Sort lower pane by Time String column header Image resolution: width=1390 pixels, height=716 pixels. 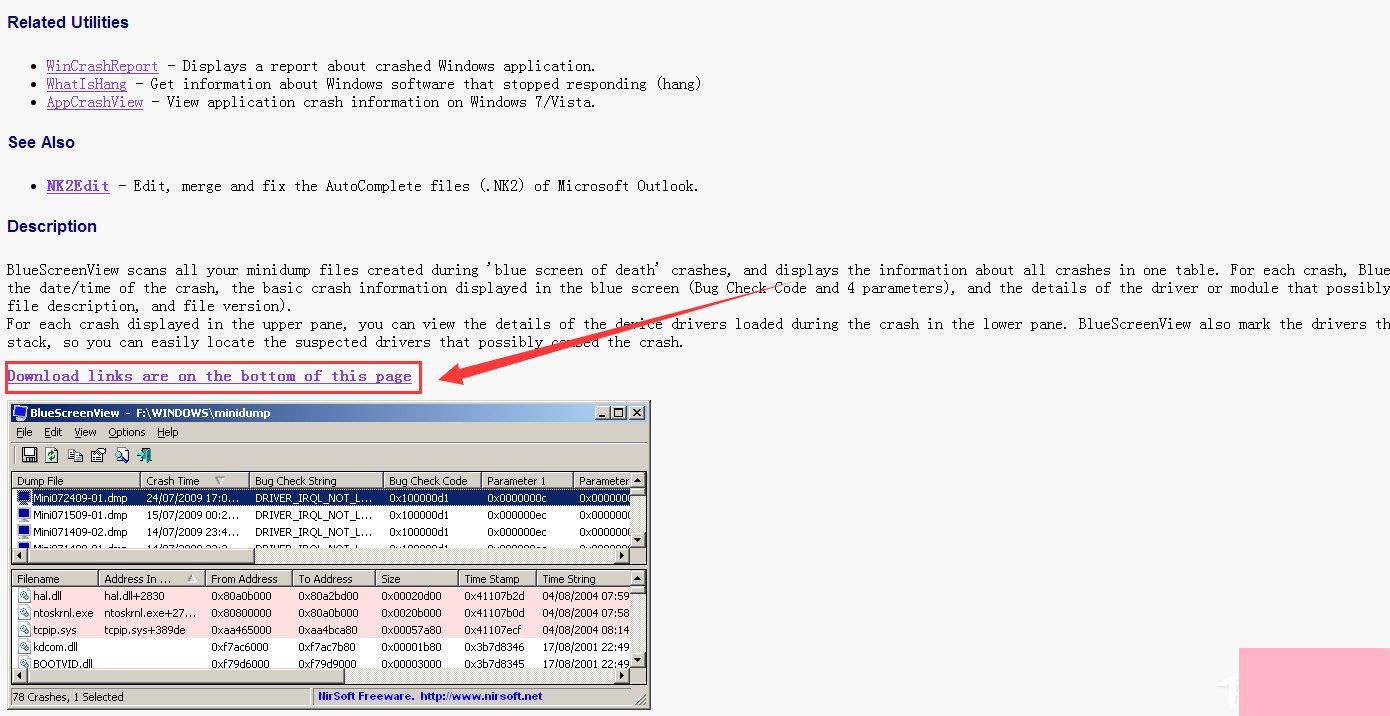(583, 578)
